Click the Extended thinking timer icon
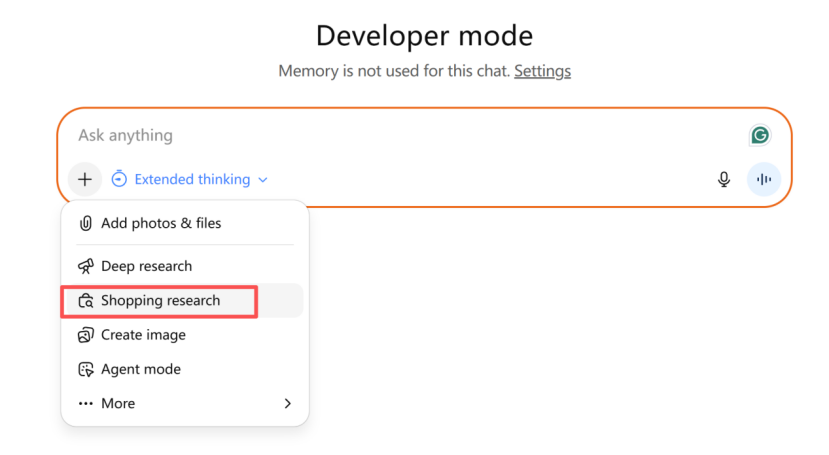829x455 pixels. click(119, 179)
